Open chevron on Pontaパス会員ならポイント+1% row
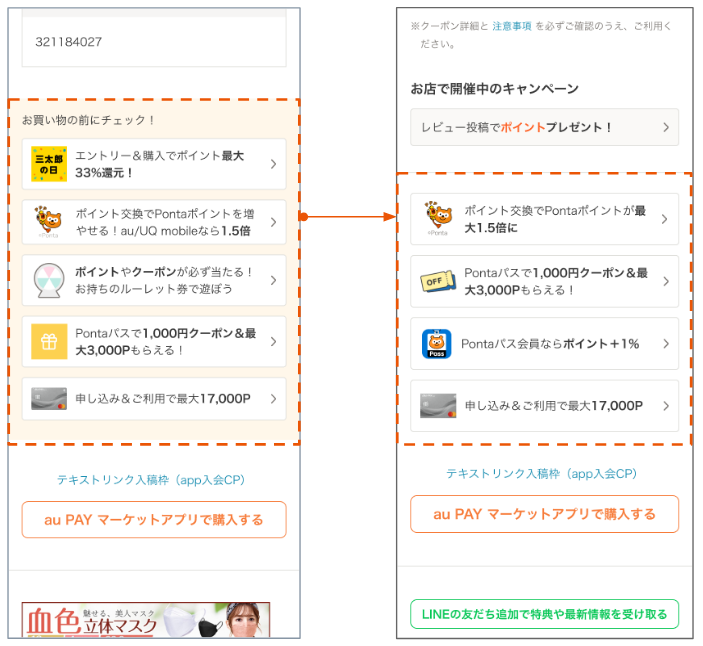Image resolution: width=703 pixels, height=646 pixels. (x=665, y=344)
